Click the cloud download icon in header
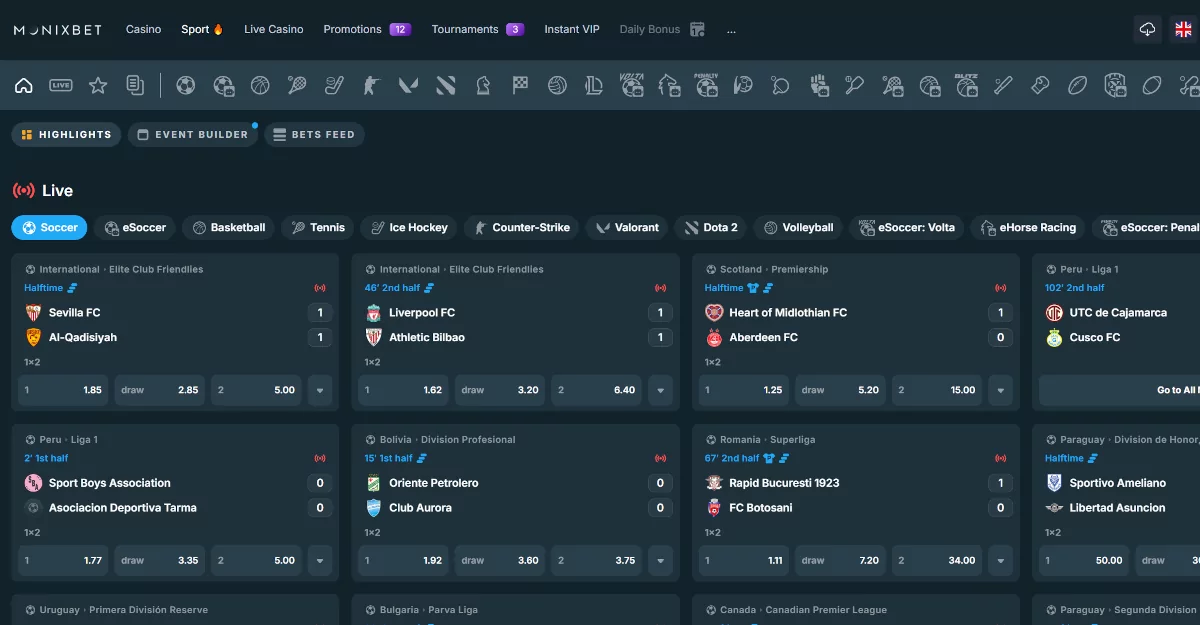Image resolution: width=1200 pixels, height=625 pixels. coord(1147,29)
